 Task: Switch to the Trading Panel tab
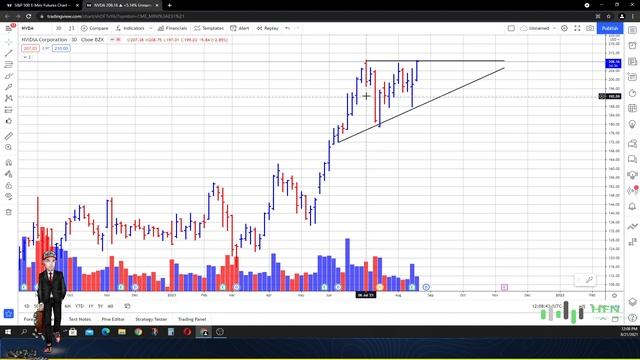pyautogui.click(x=192, y=319)
